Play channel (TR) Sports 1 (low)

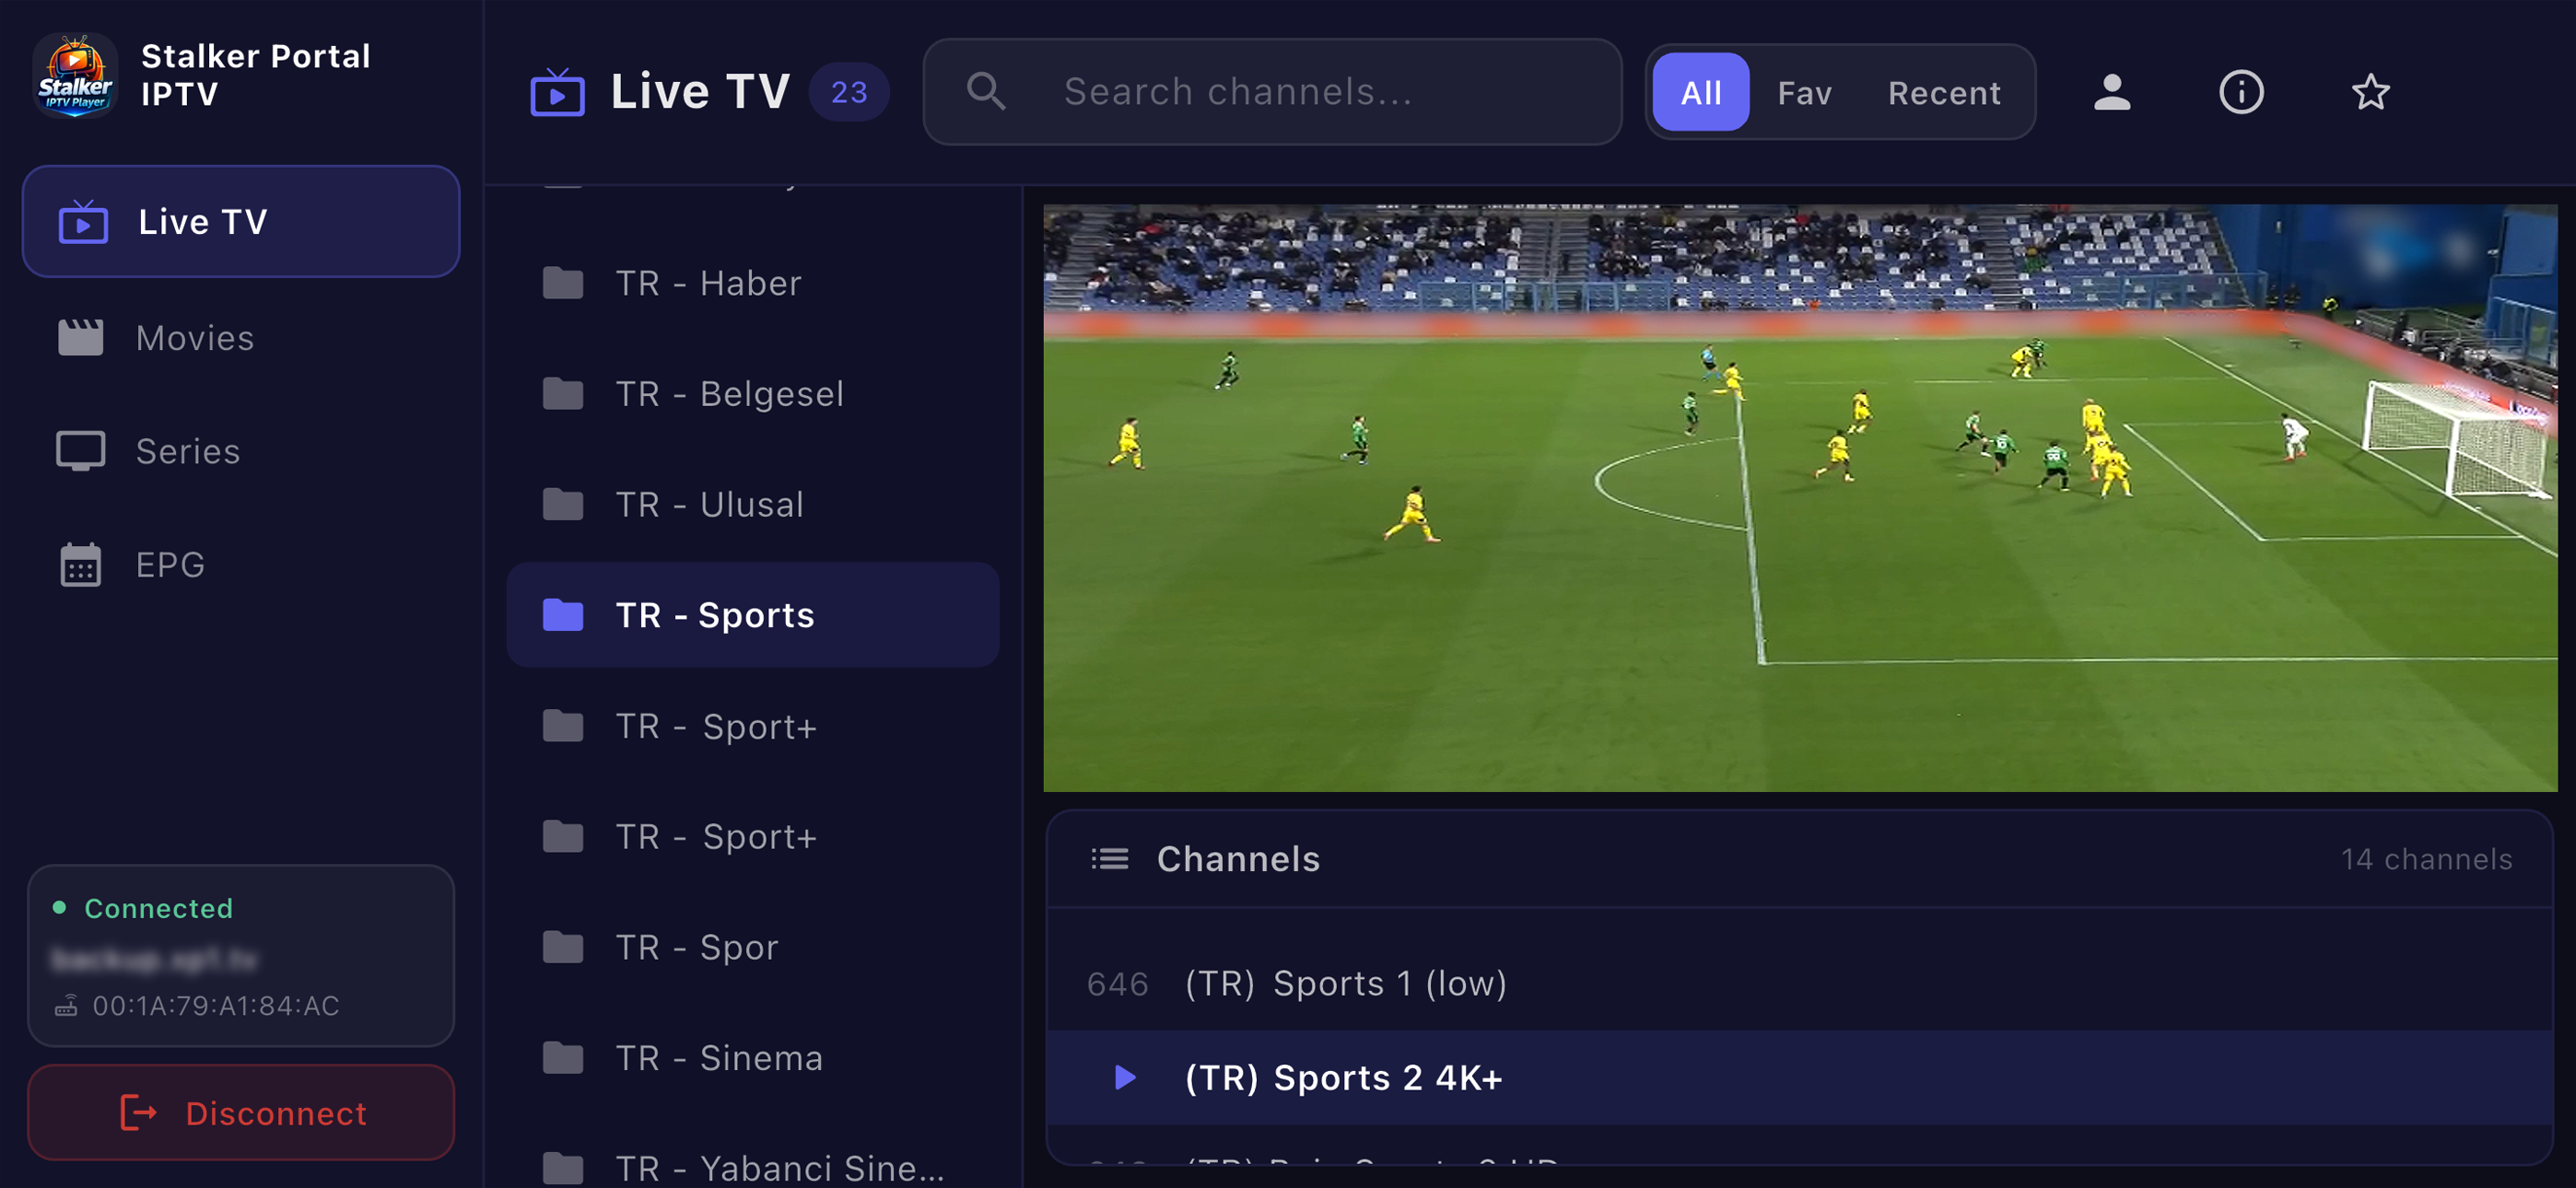click(x=1800, y=984)
